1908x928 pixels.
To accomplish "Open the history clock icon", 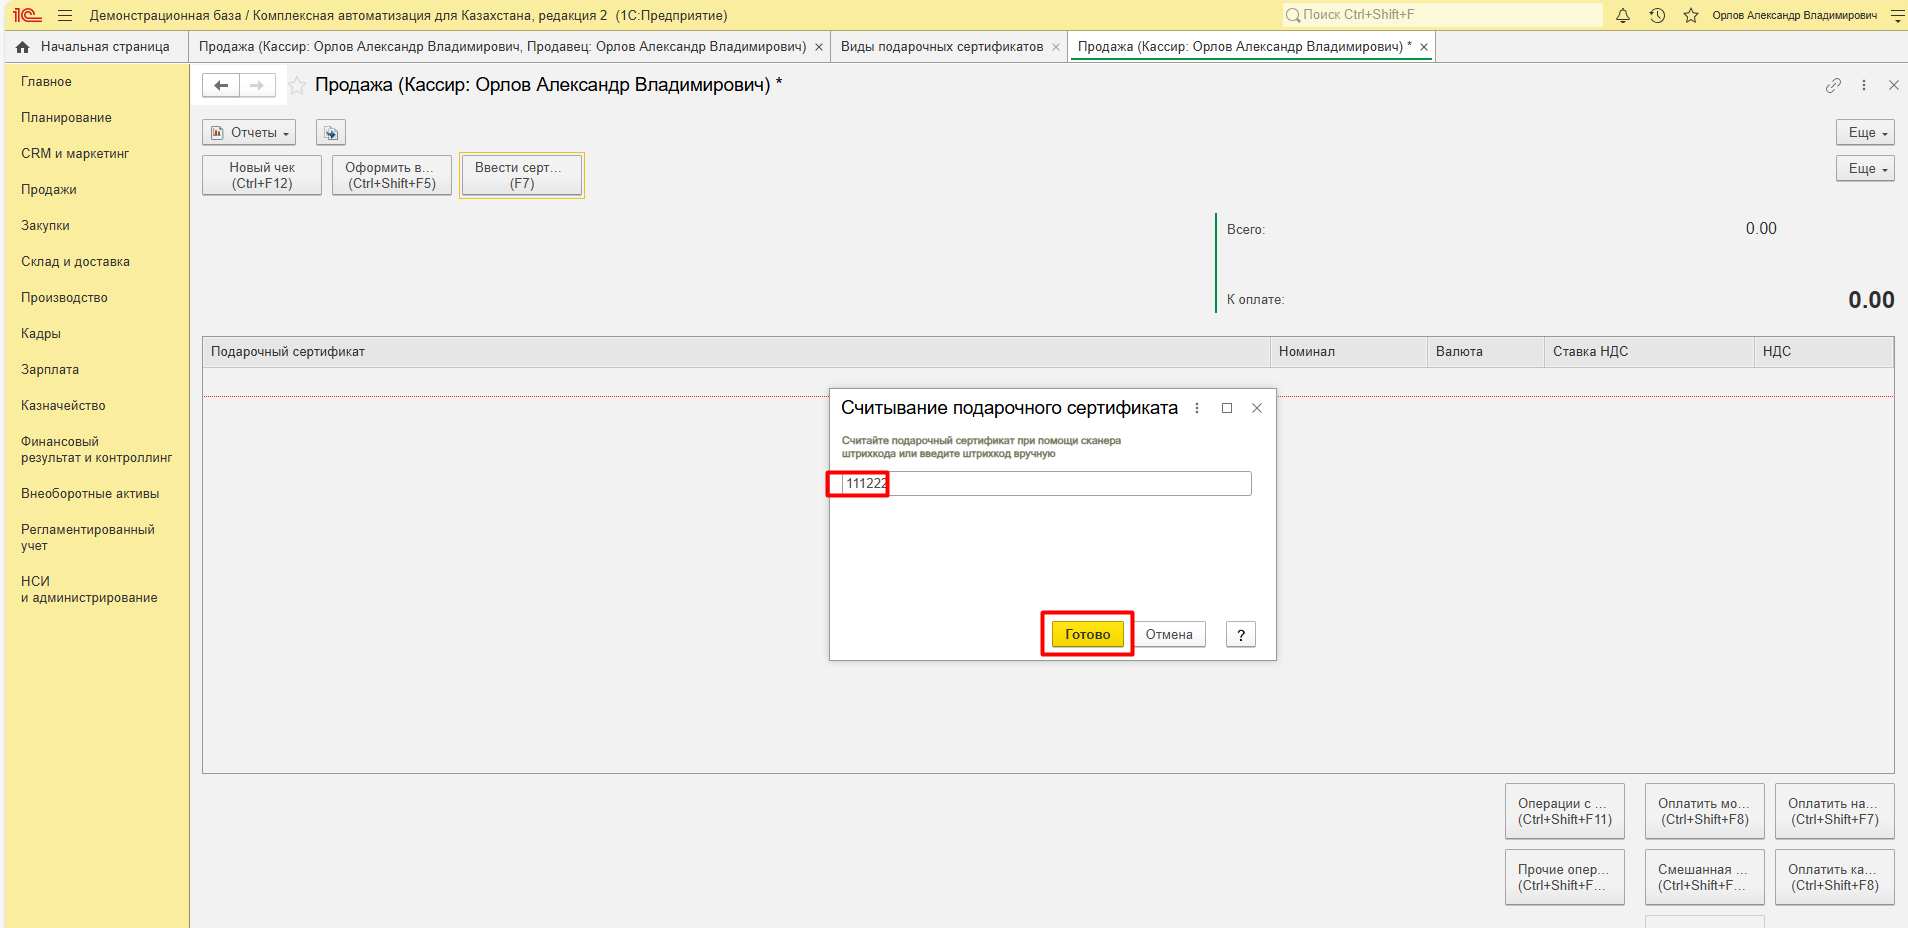I will point(1657,15).
